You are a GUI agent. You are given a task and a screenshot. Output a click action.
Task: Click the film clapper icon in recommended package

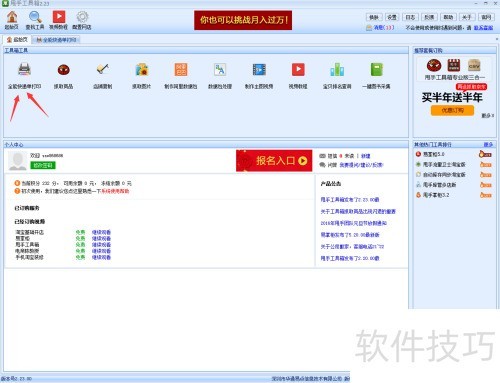(454, 65)
